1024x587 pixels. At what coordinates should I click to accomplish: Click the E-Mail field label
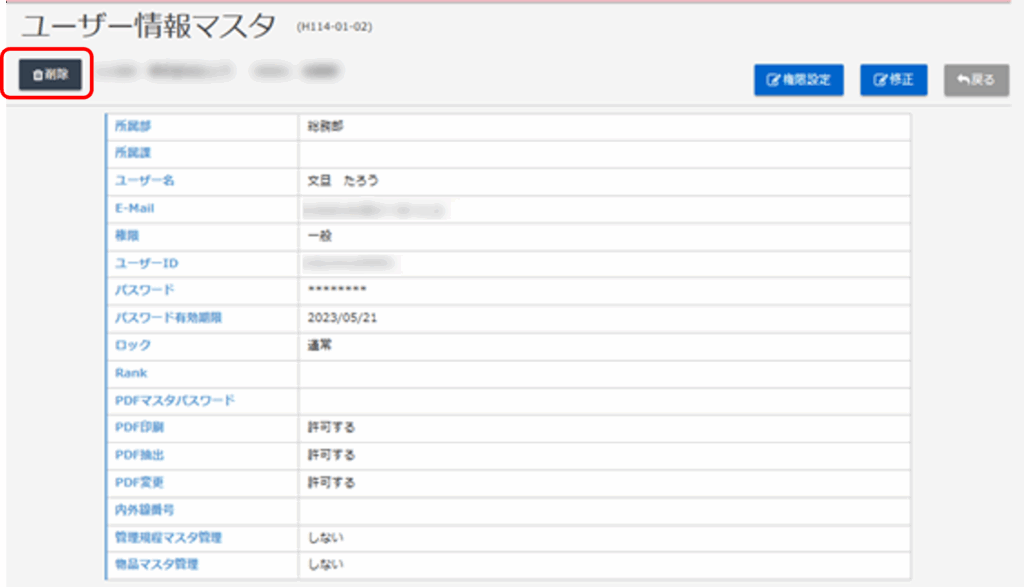(x=134, y=208)
